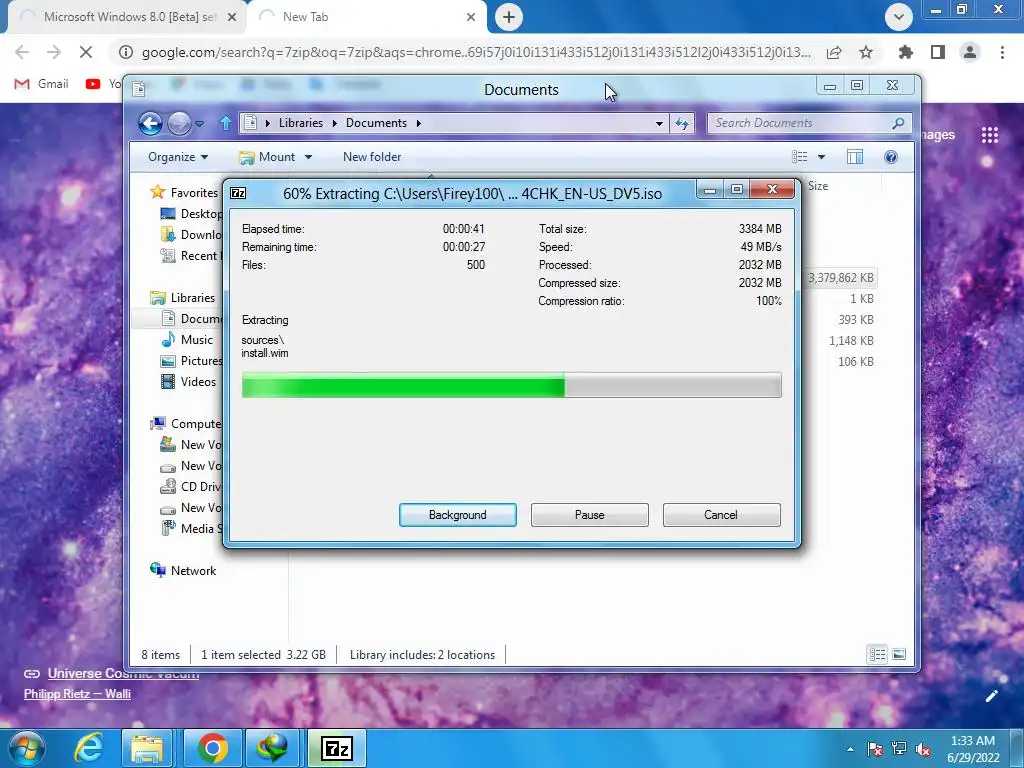Image resolution: width=1024 pixels, height=768 pixels.
Task: Expand the address bar history dropdown
Action: 659,123
